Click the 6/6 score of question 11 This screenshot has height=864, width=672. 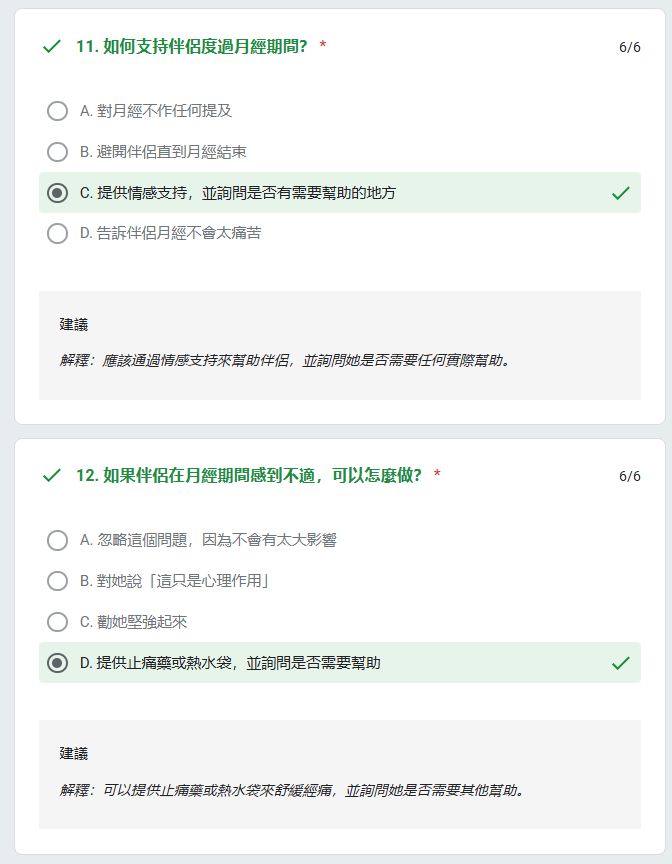630,47
